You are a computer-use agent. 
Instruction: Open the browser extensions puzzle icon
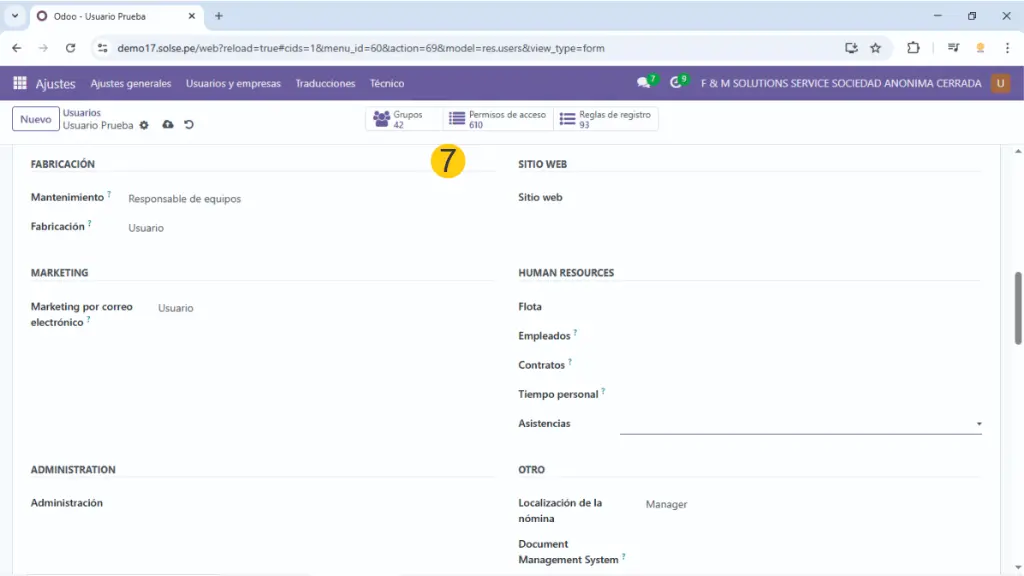coord(913,48)
